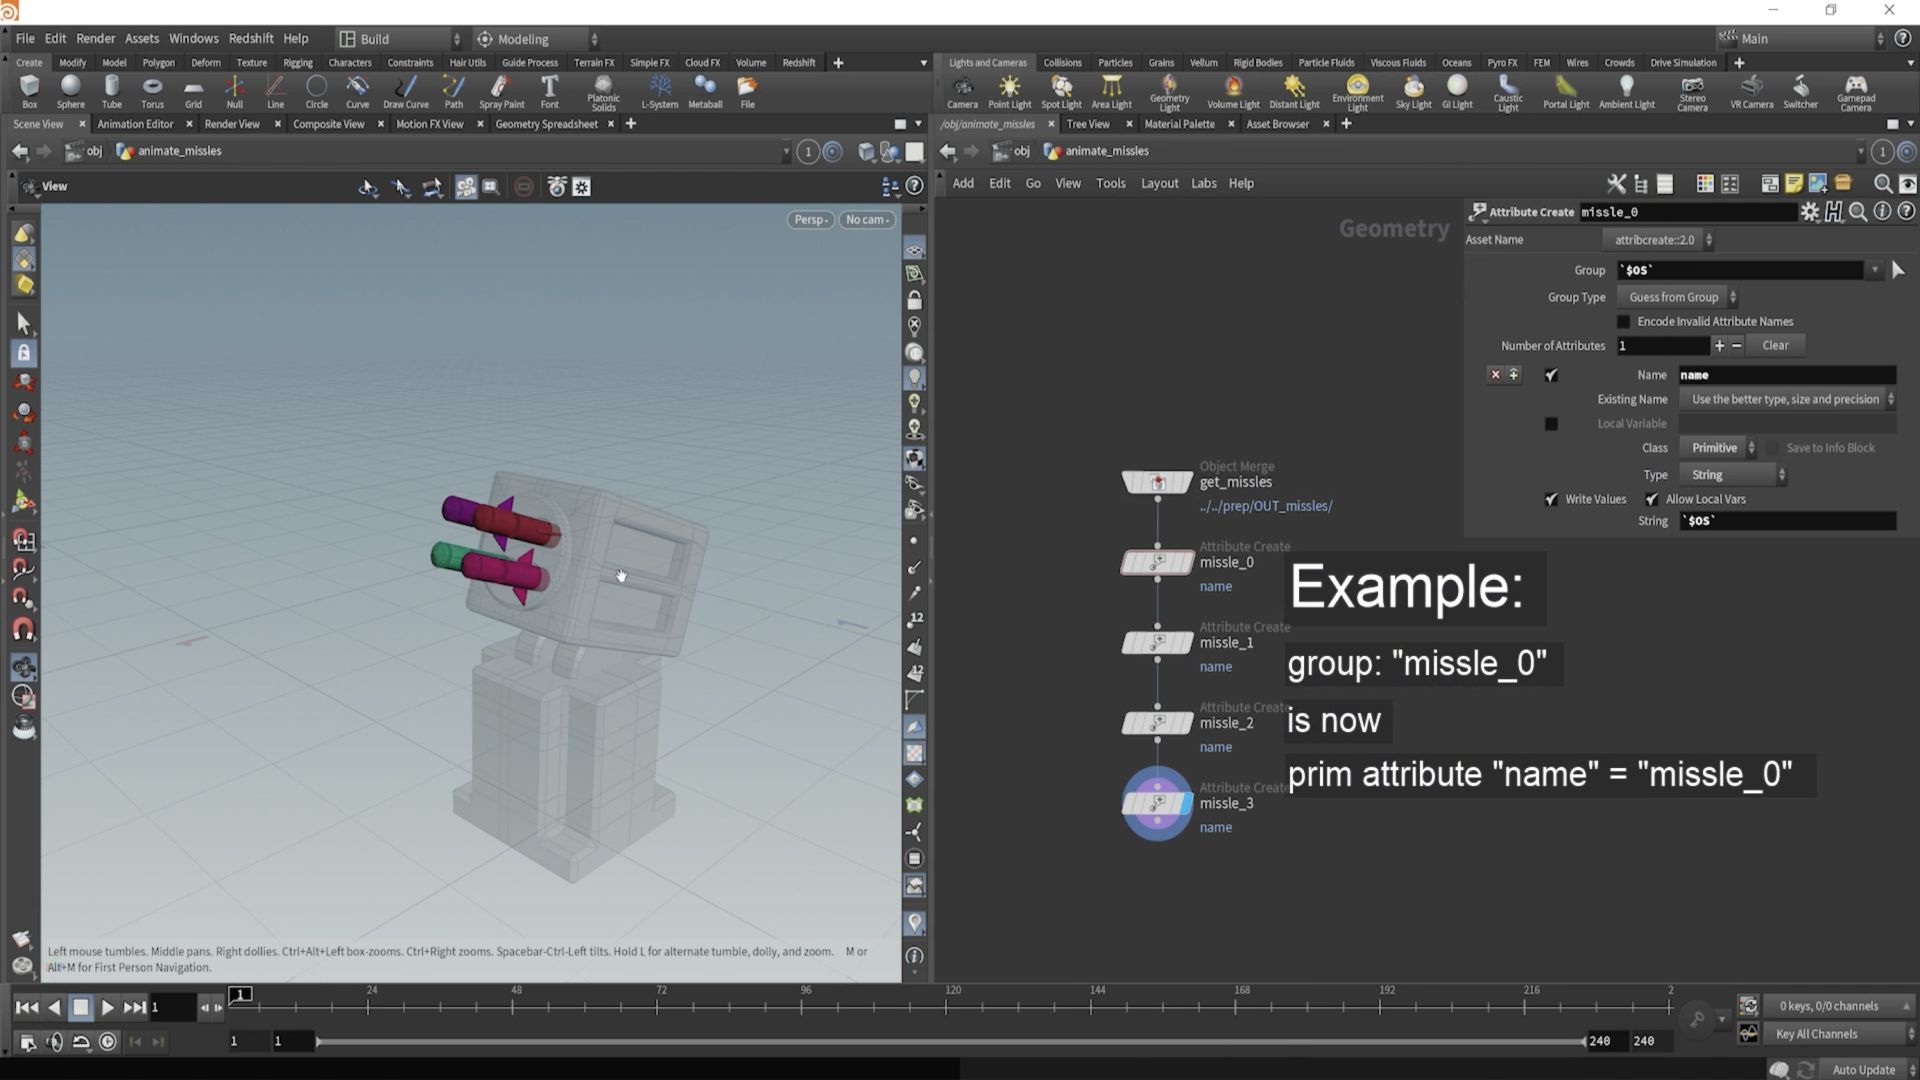This screenshot has width=1920, height=1080.
Task: Click the String value input field
Action: tap(1787, 521)
